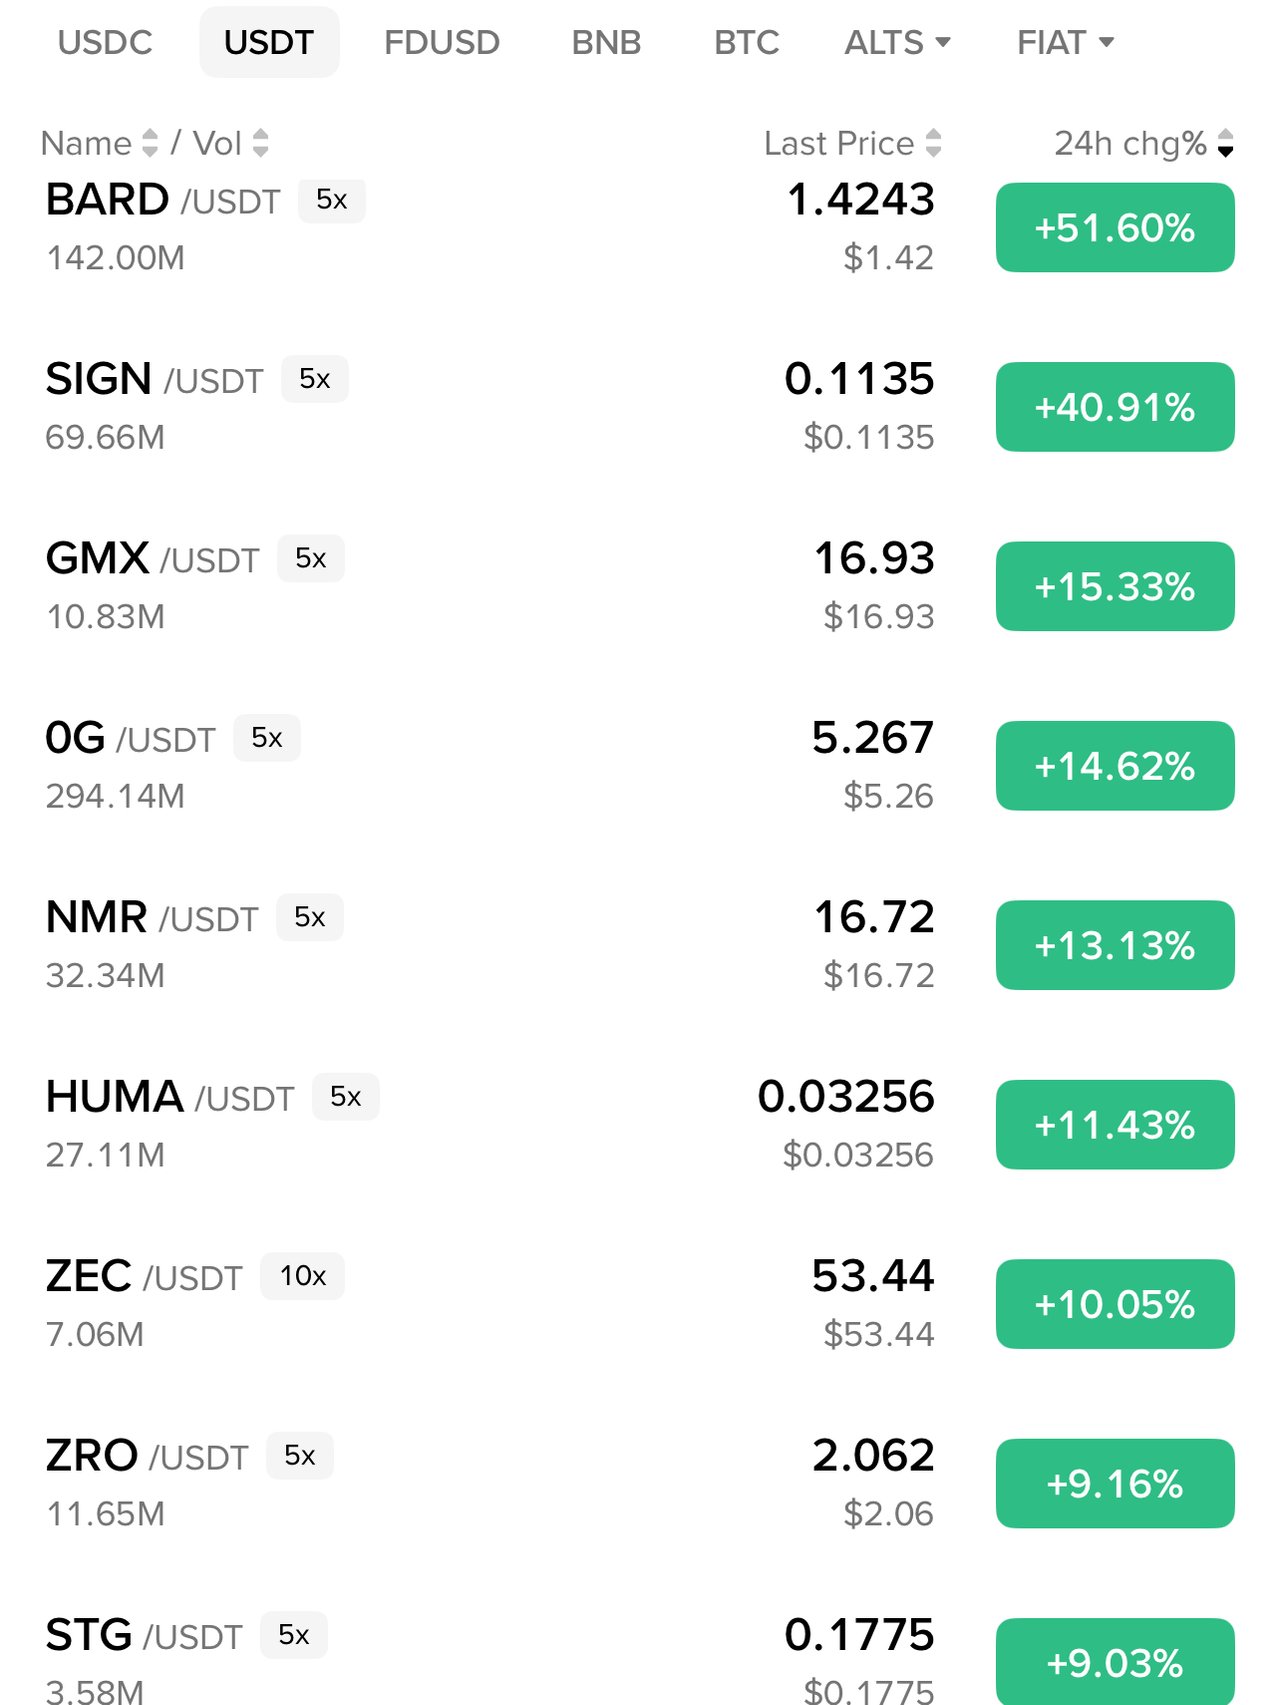The height and width of the screenshot is (1705, 1280).
Task: Expand the ALTS market dropdown
Action: tap(897, 43)
